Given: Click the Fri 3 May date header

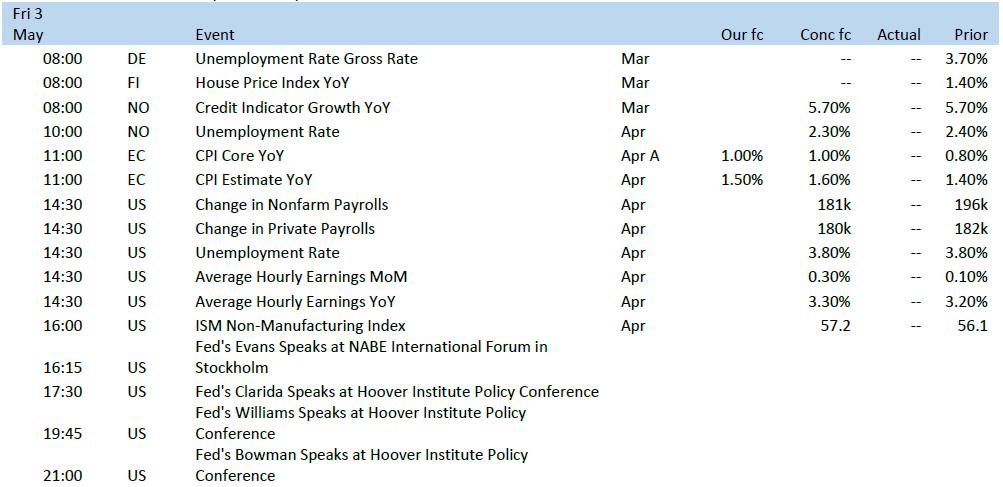Looking at the screenshot, I should [28, 24].
